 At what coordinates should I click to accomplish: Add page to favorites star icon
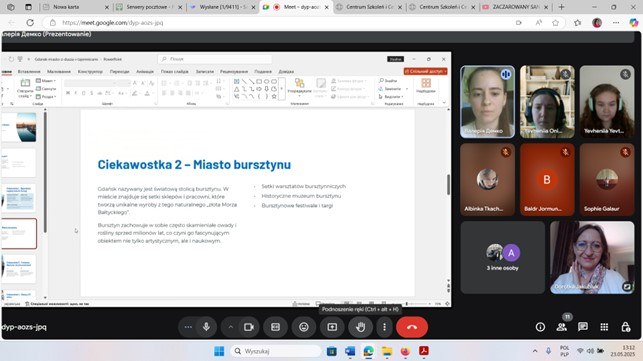click(x=555, y=23)
